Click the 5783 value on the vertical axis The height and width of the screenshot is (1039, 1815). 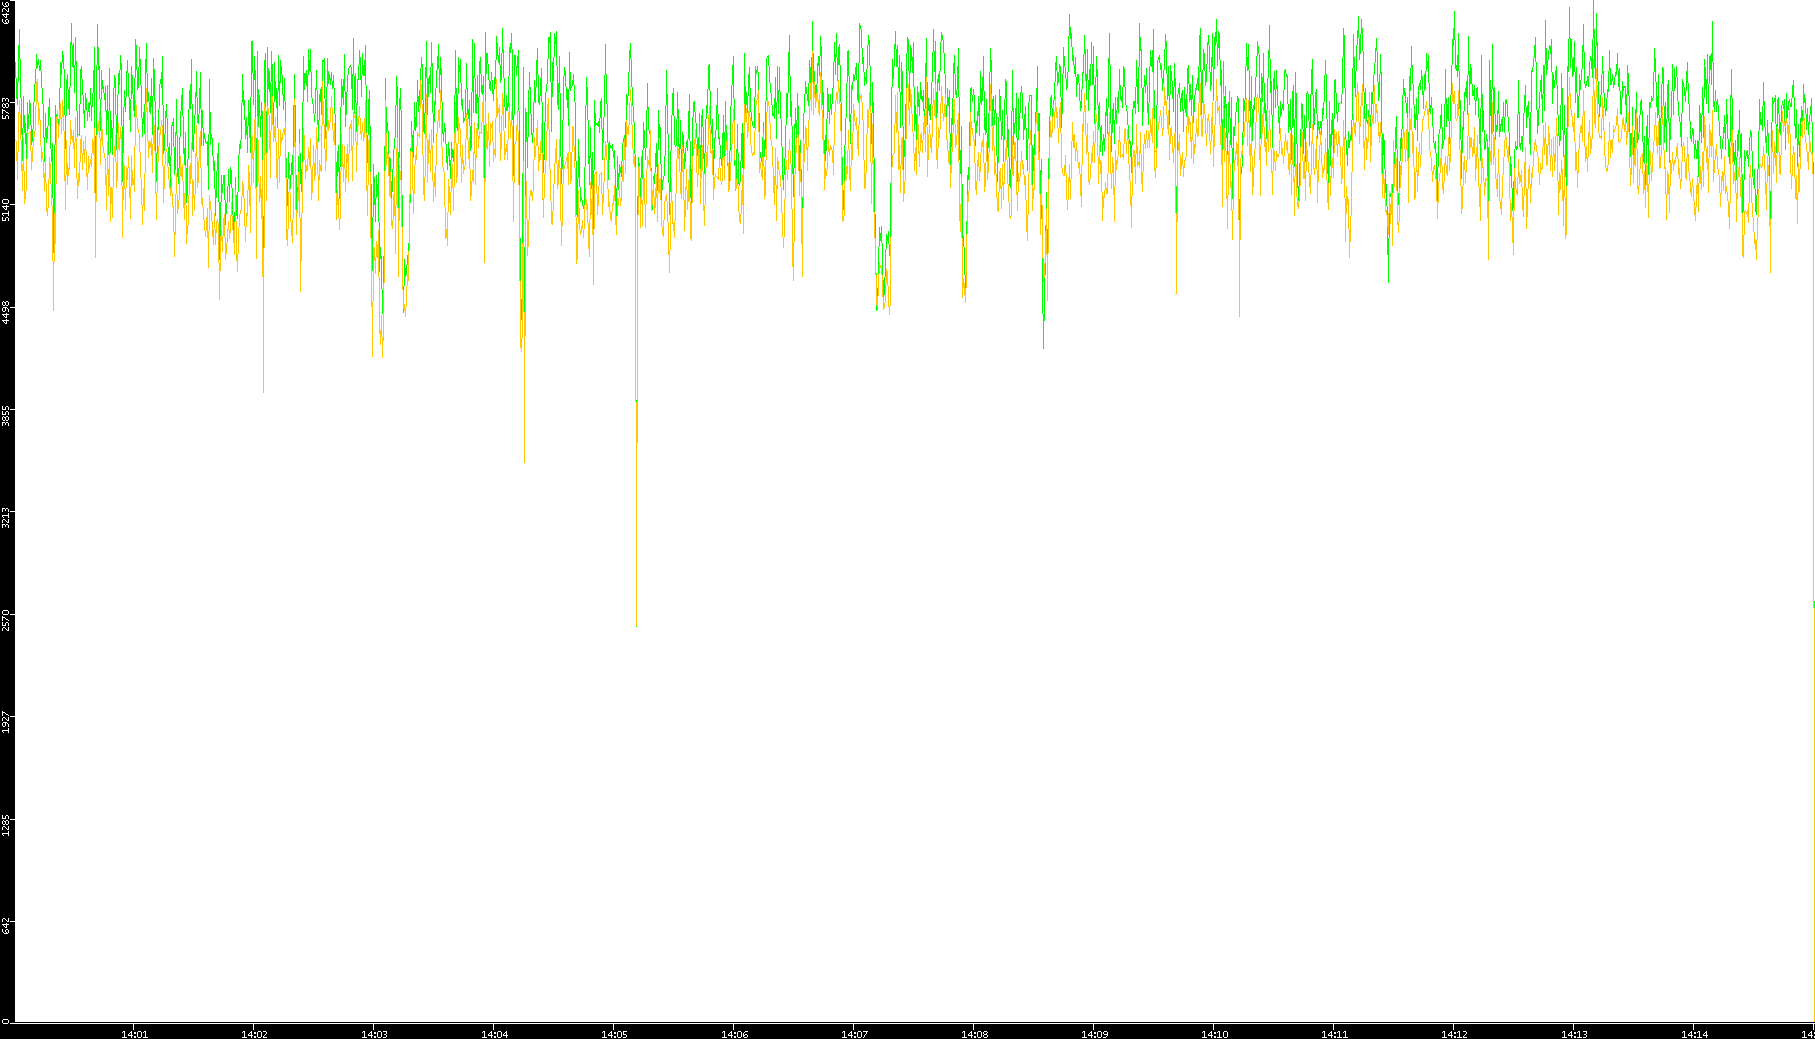[x=7, y=107]
